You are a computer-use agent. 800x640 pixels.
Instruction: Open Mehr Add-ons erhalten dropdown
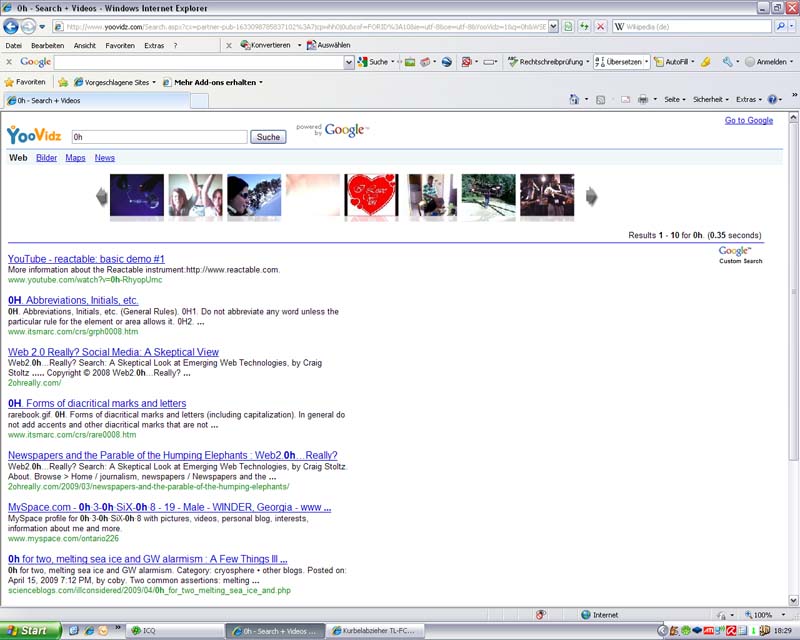click(x=213, y=82)
